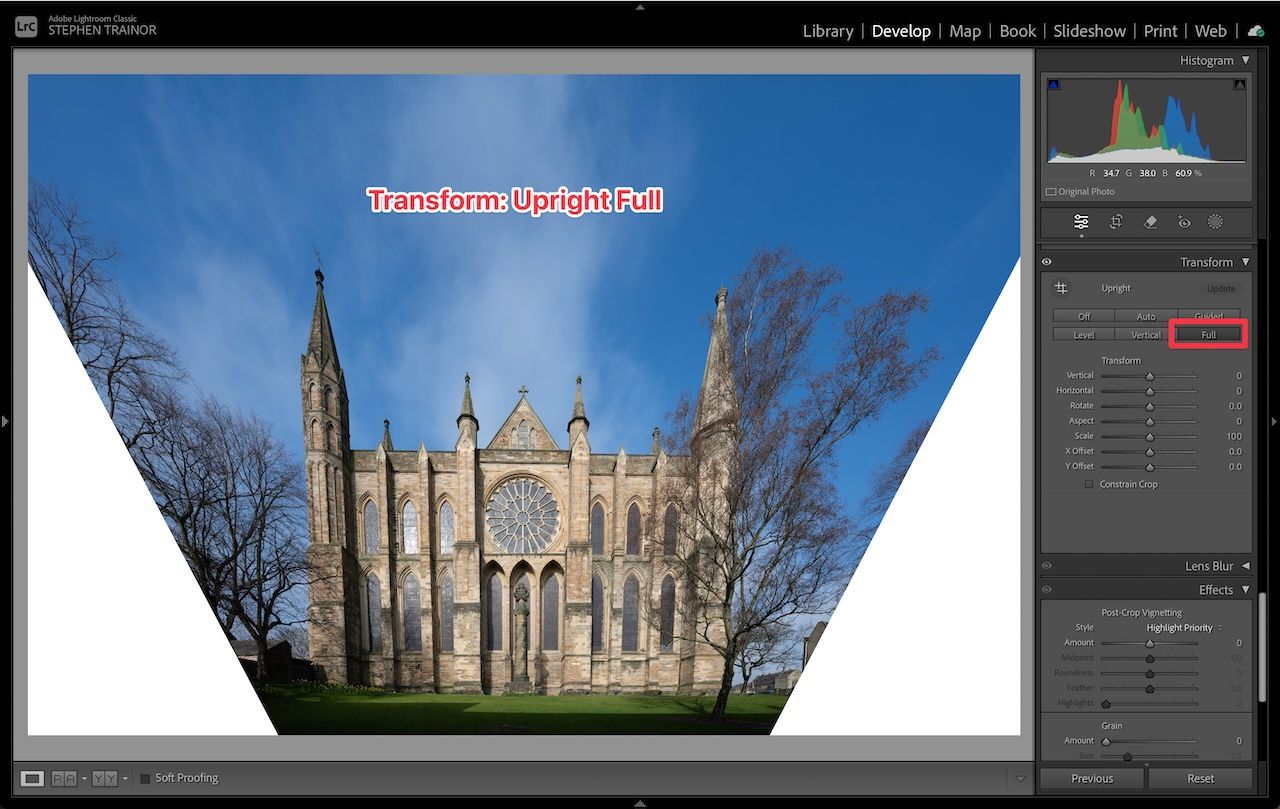Screen dimensions: 1280x809
Task: Toggle the Original Photo checkbox under the histogram
Action: pyautogui.click(x=1051, y=191)
